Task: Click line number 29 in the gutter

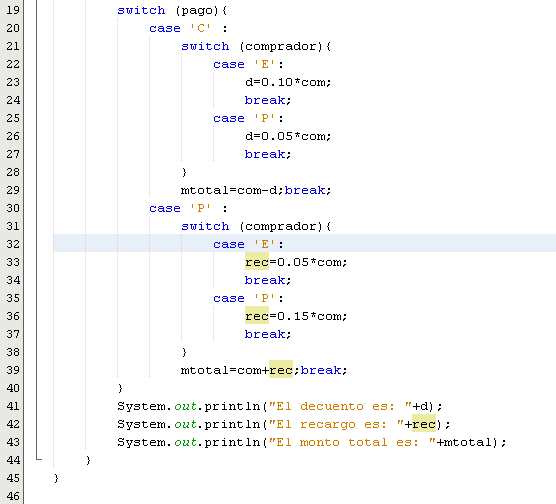Action: click(13, 190)
